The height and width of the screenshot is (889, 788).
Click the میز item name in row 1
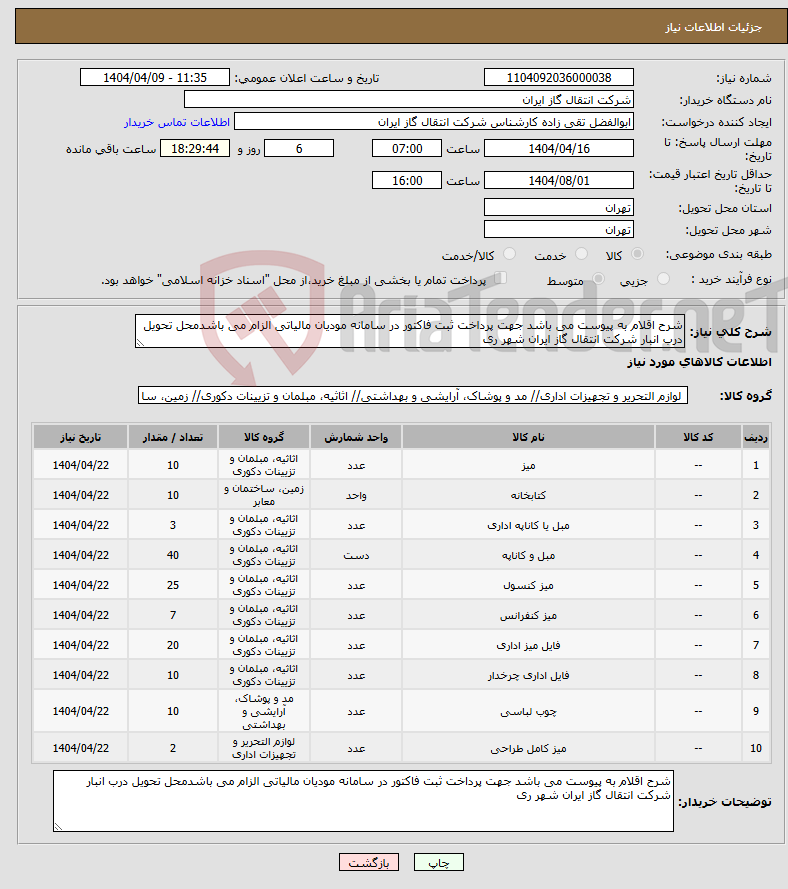[x=528, y=465]
